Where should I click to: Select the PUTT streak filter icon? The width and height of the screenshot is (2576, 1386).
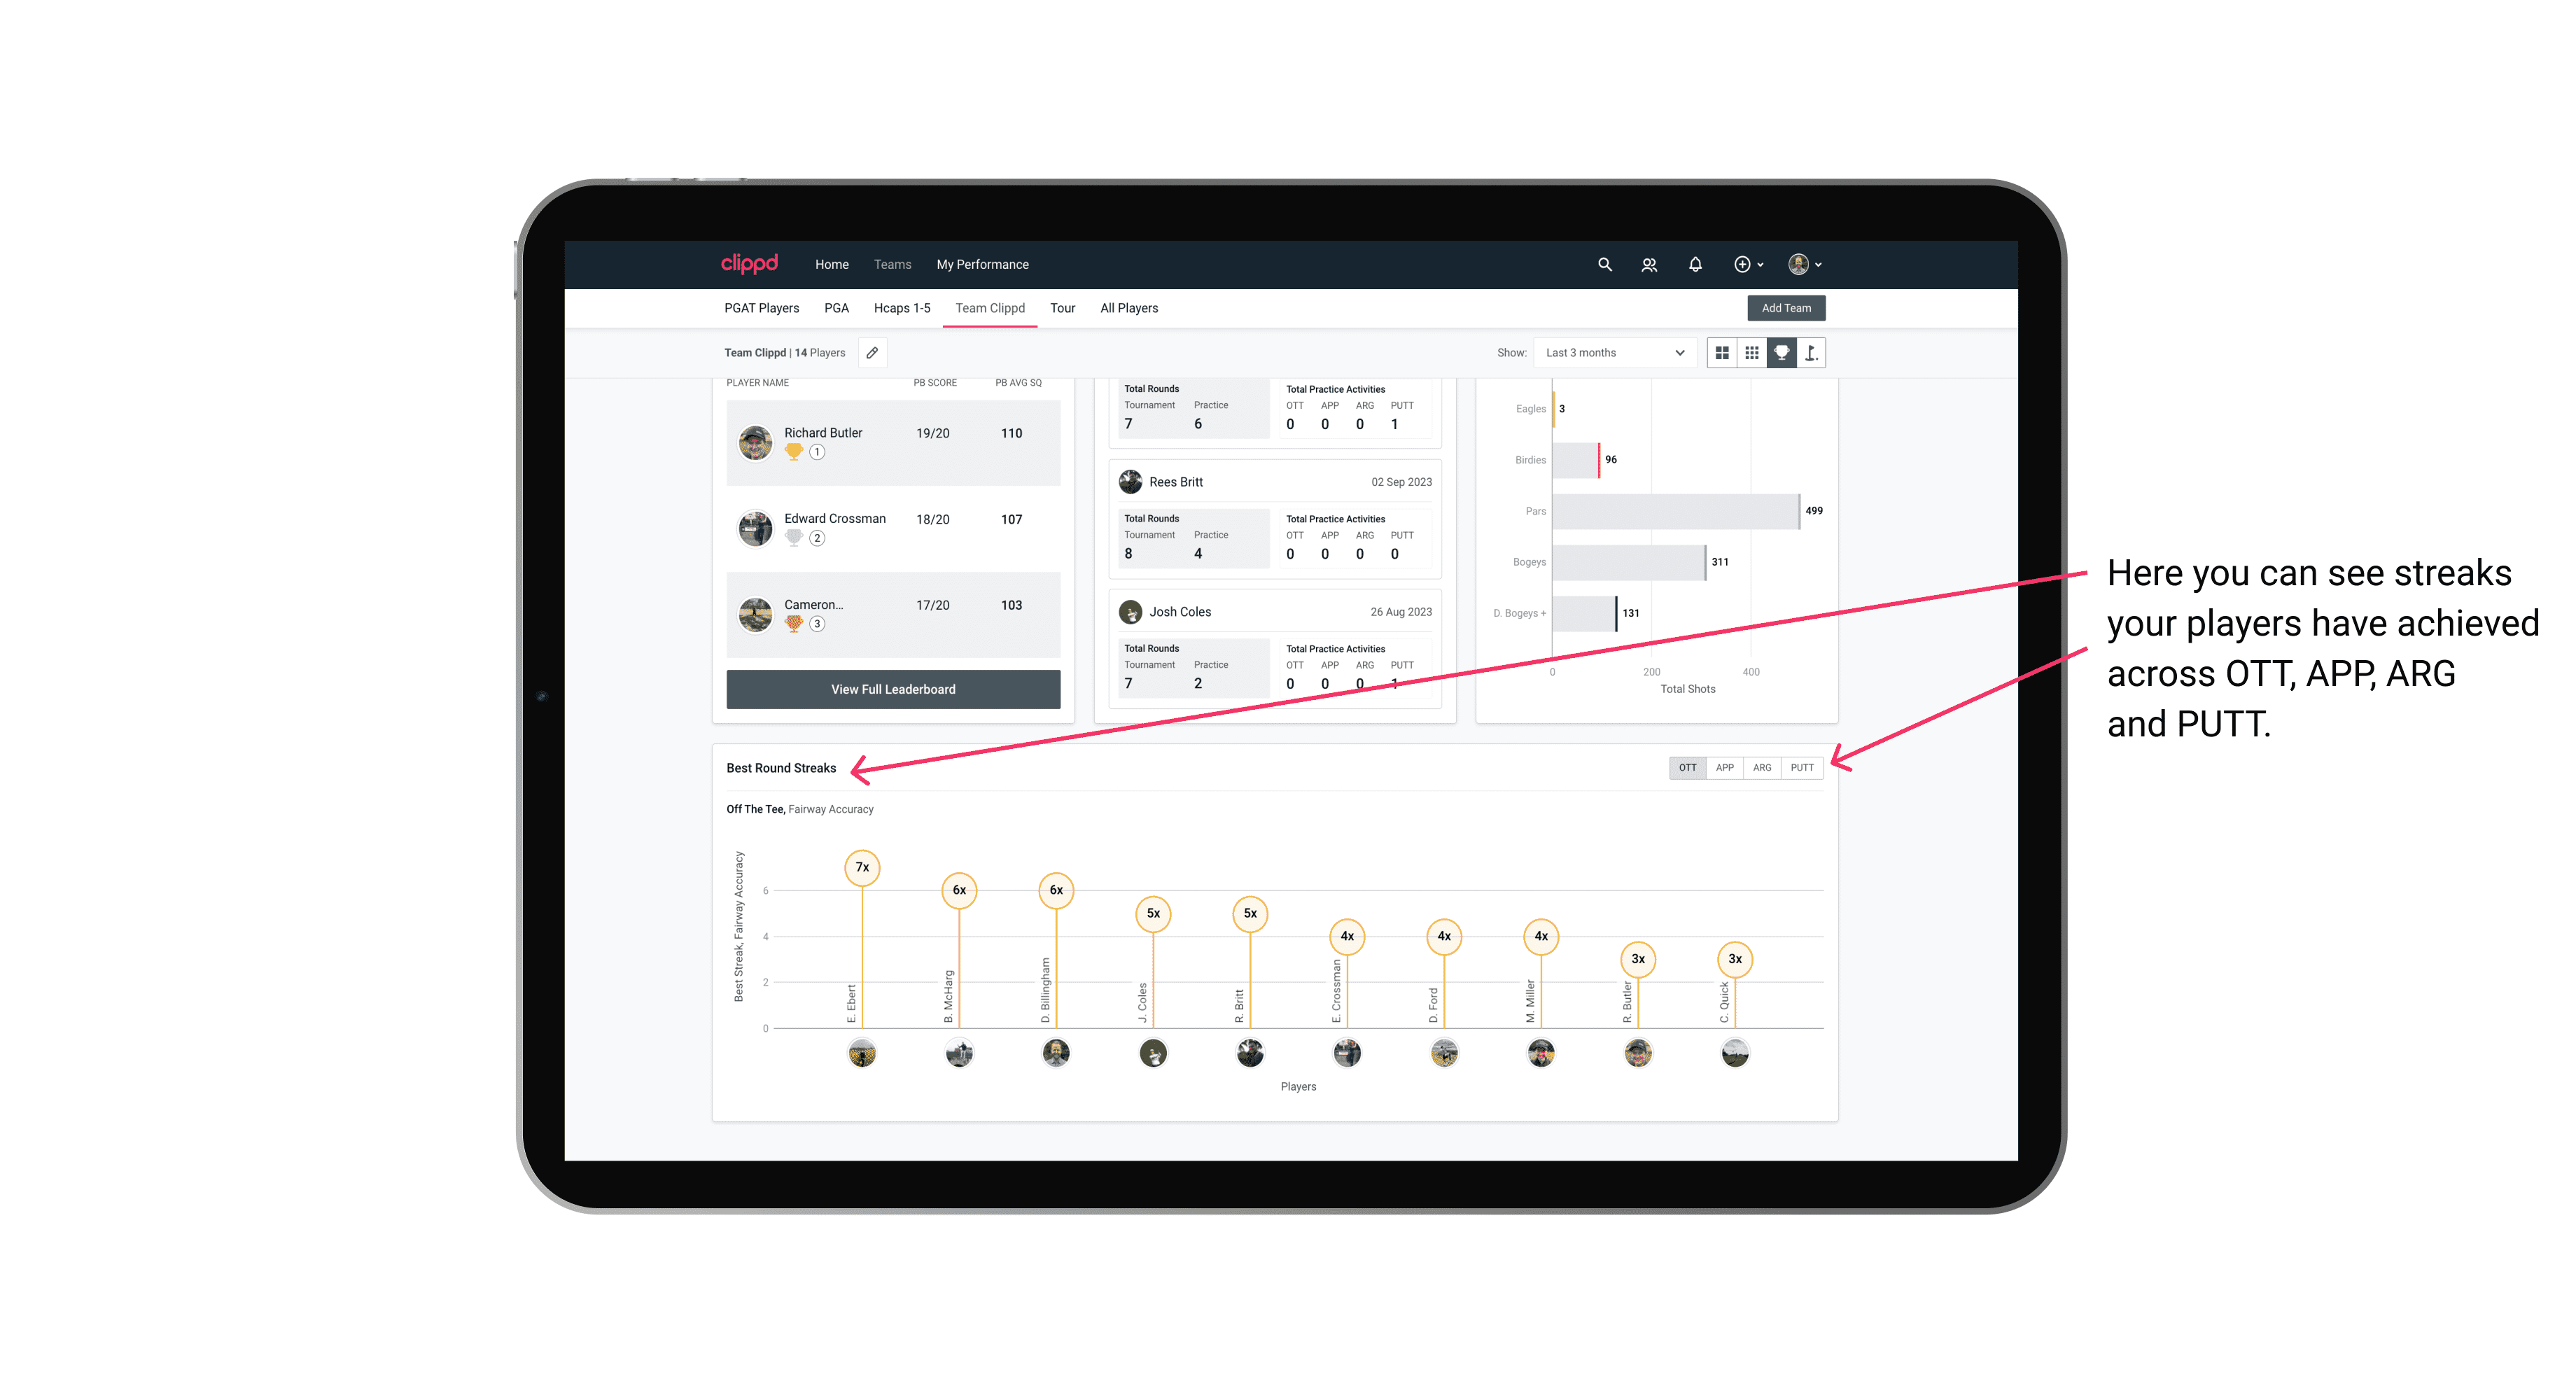1802,766
